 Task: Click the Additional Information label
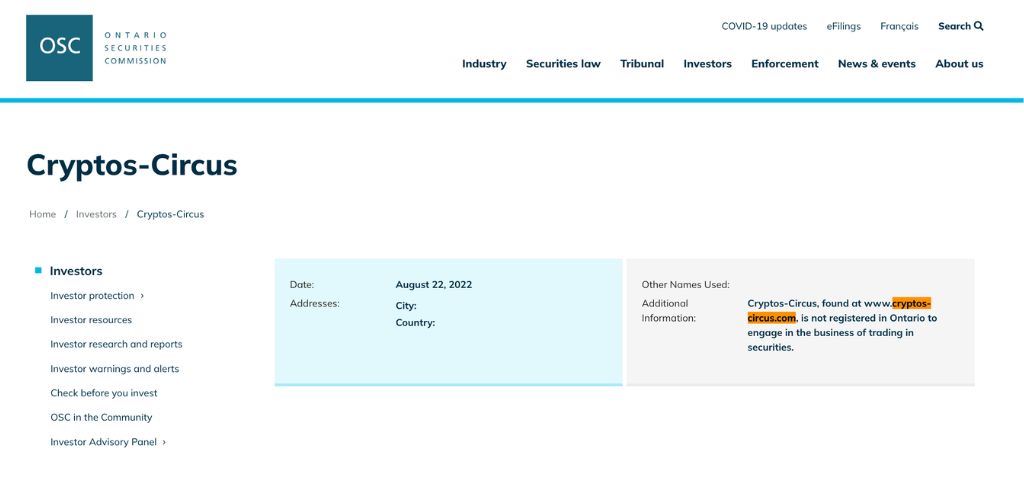[669, 311]
